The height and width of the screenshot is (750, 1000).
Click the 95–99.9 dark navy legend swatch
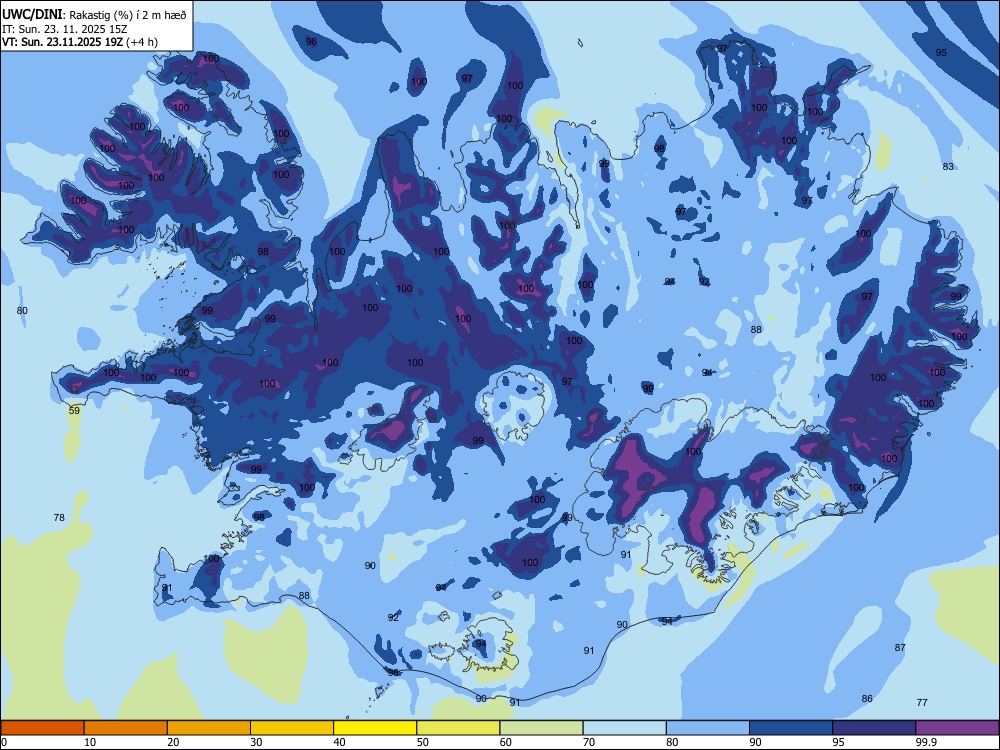pos(874,728)
